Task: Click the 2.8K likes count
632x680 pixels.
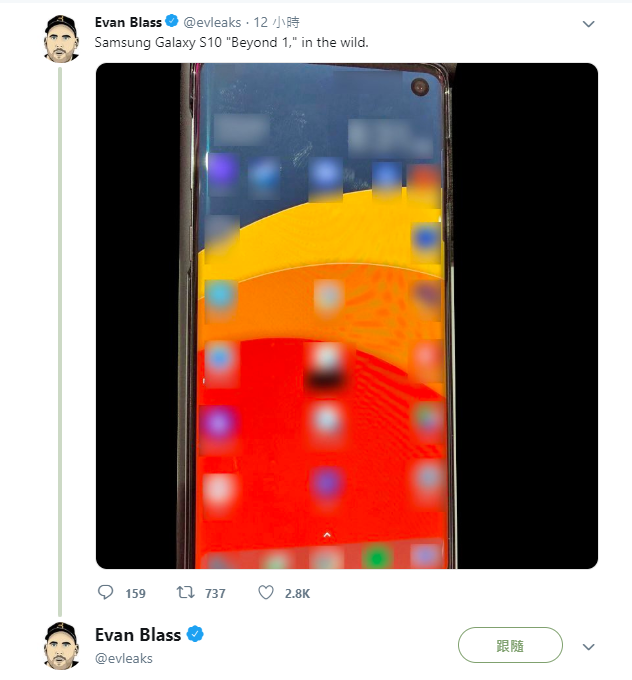Action: 297,594
